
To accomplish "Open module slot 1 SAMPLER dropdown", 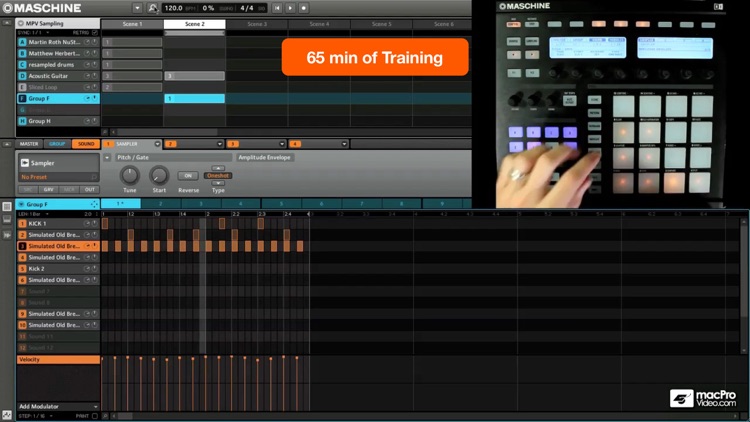I will click(x=157, y=144).
